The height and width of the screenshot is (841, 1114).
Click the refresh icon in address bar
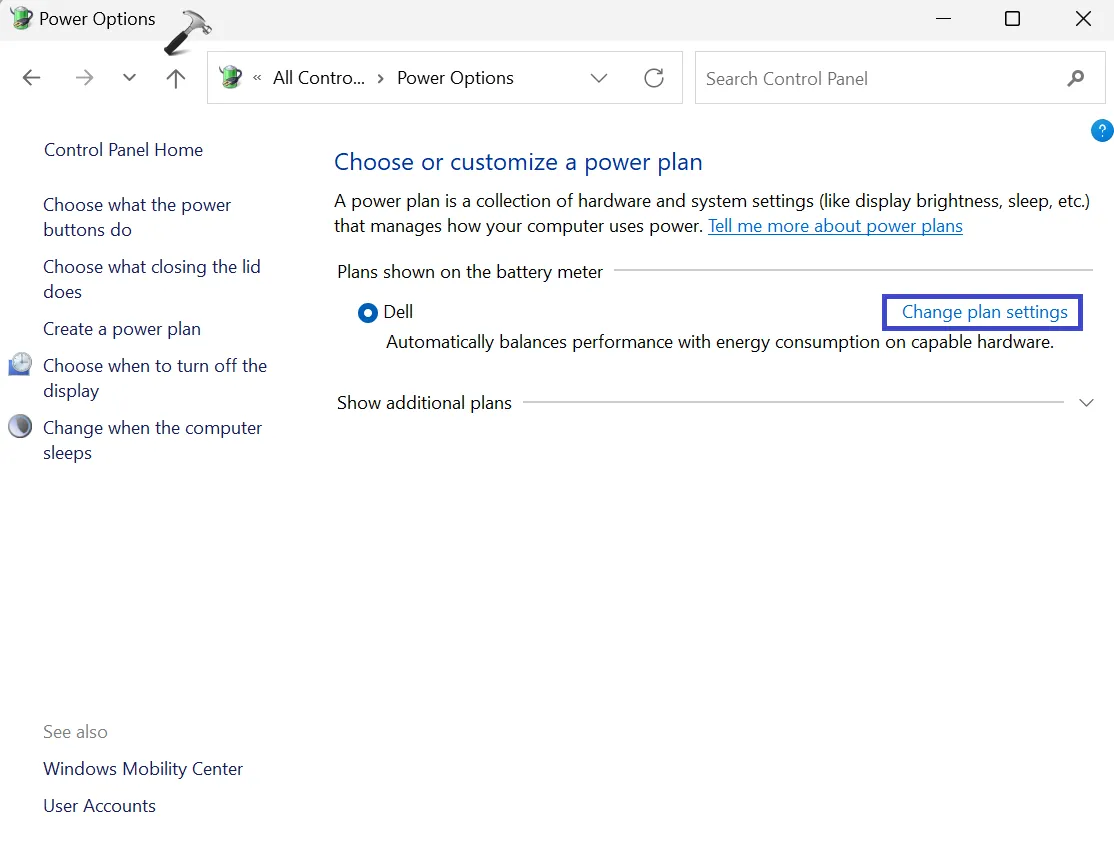tap(654, 77)
